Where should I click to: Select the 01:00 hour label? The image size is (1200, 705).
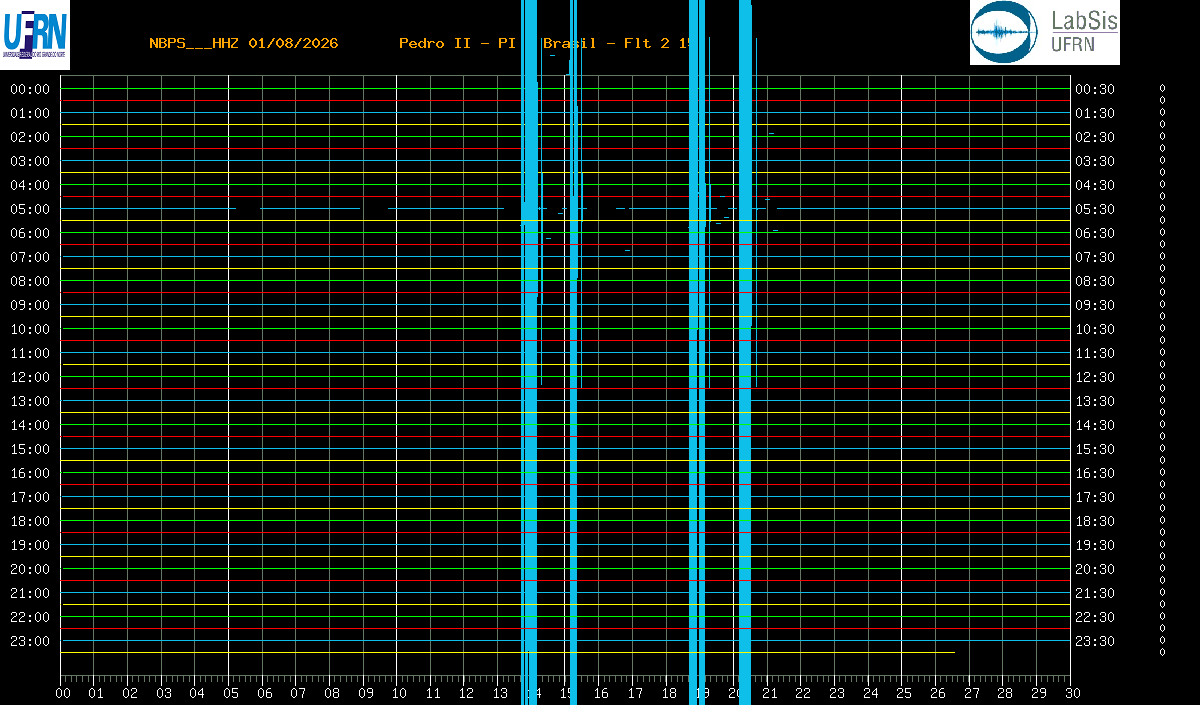click(30, 113)
